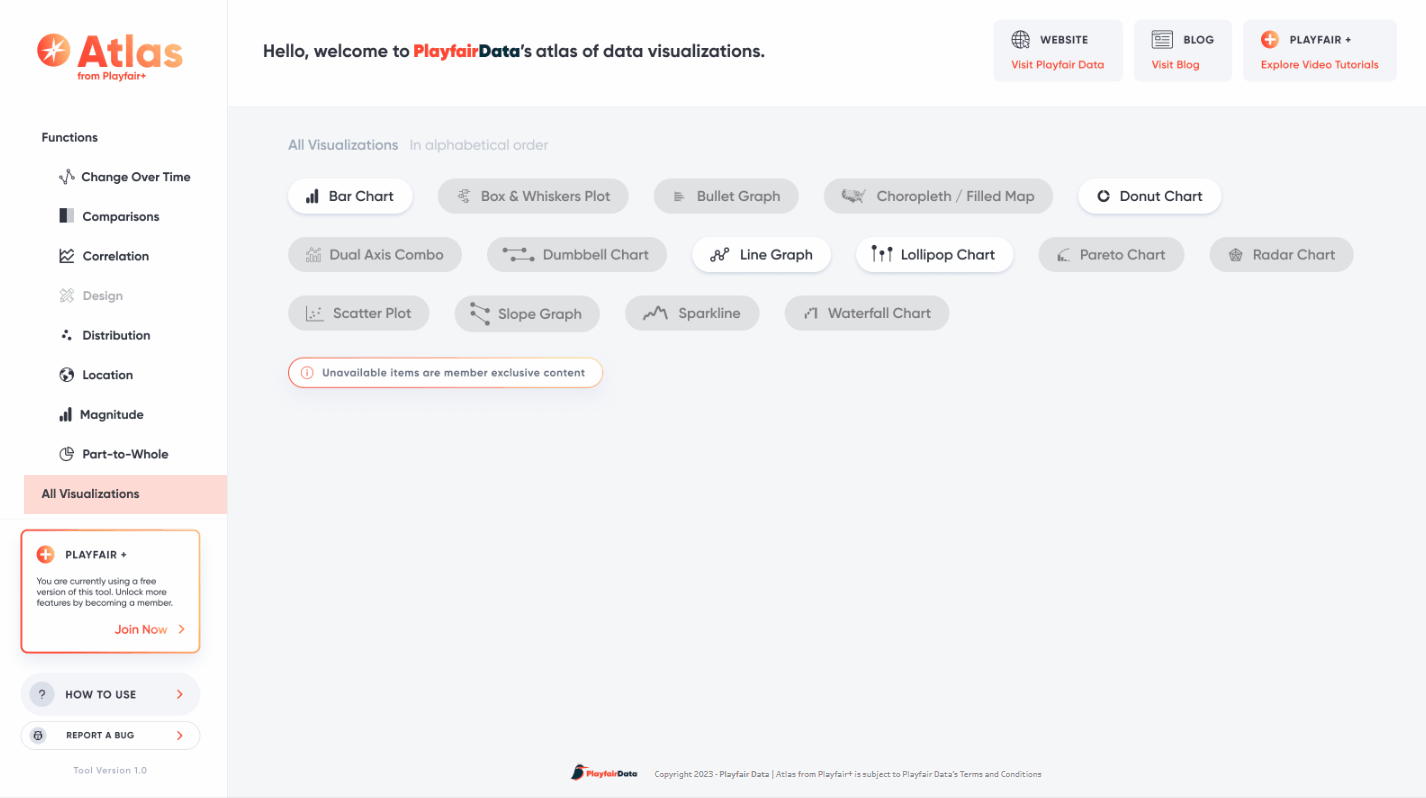Open the Donut Chart visualization
This screenshot has width=1426, height=798.
click(1149, 196)
